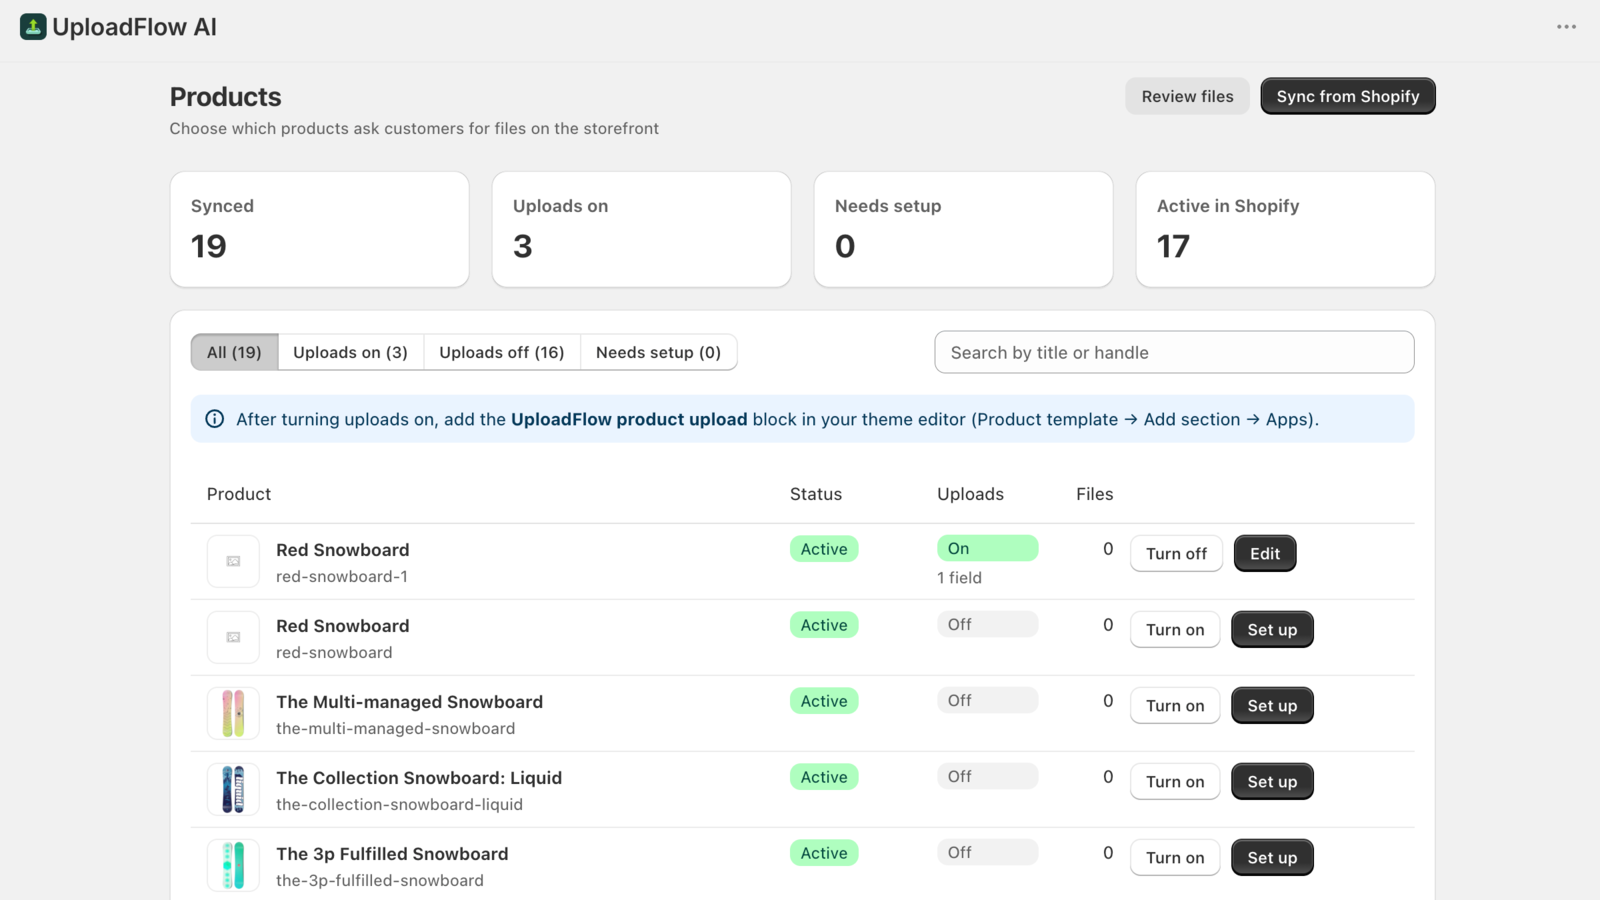Set up The 3p Fulfilled Snowboard
Screen dimensions: 1600x900
(1272, 857)
